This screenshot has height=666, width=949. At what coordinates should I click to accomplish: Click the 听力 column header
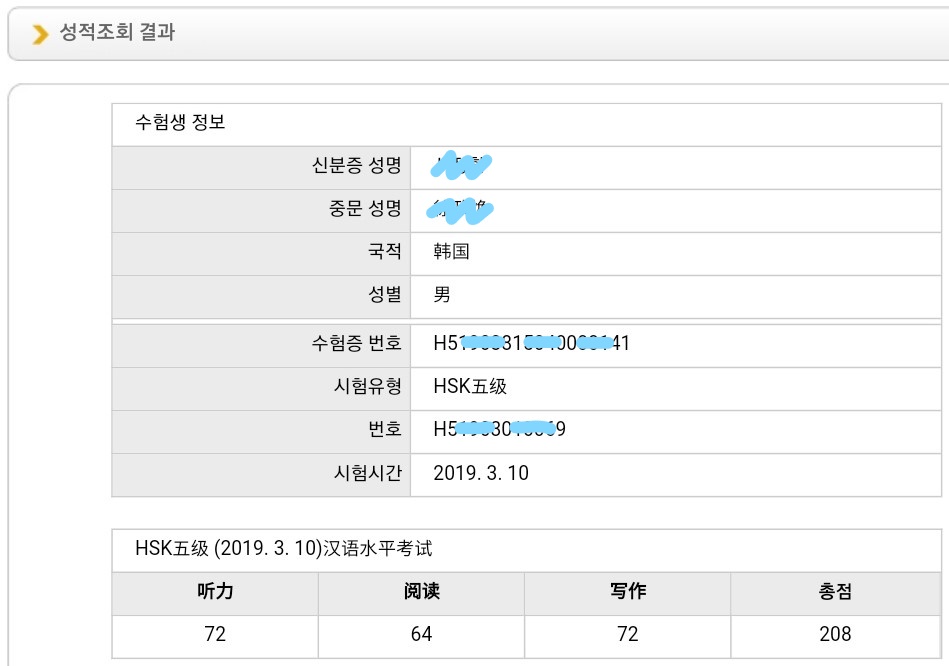point(215,591)
